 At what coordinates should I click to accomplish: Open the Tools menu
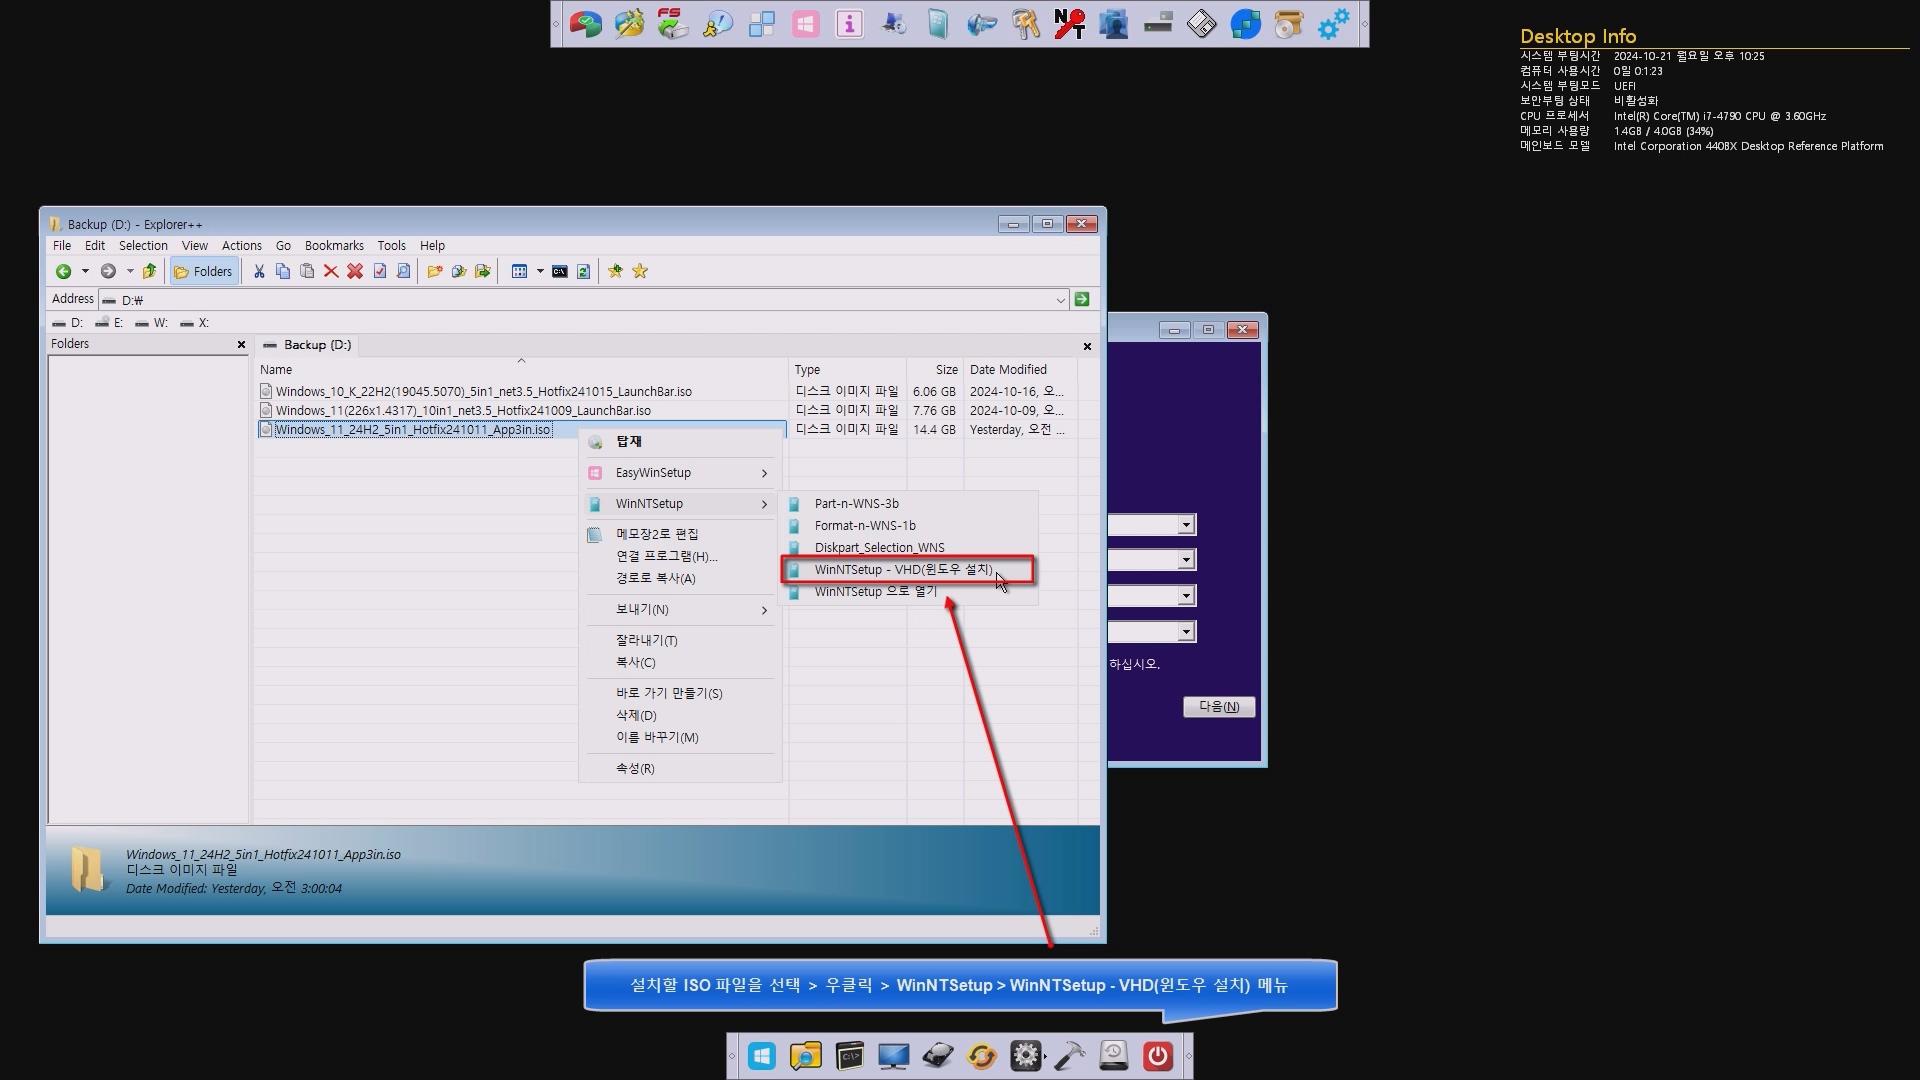coord(391,245)
